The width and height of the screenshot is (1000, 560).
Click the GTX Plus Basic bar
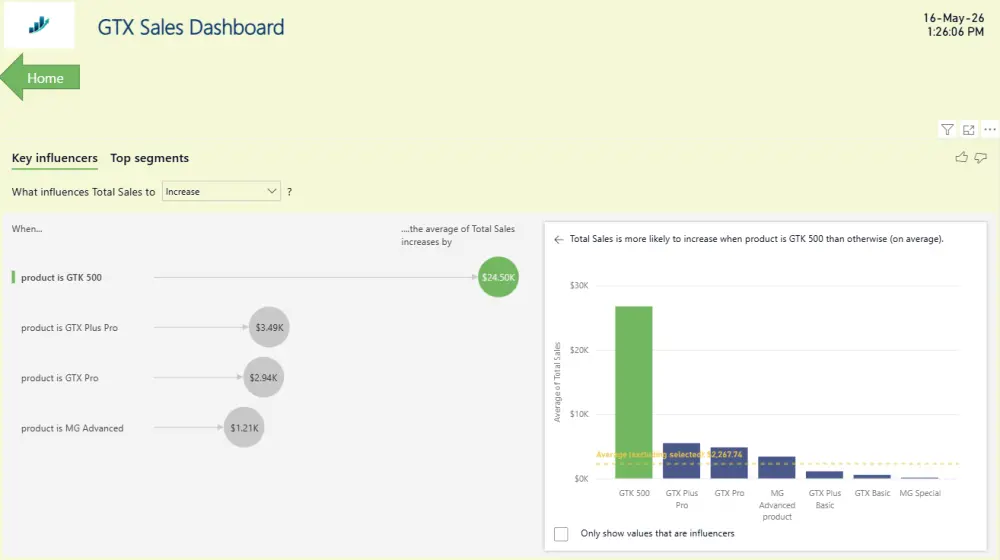tap(824, 475)
